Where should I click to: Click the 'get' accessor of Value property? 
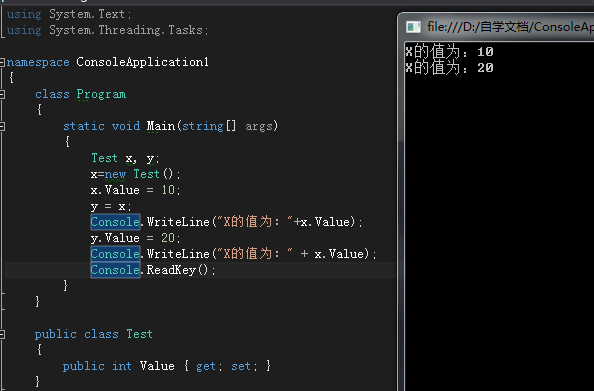(x=206, y=366)
